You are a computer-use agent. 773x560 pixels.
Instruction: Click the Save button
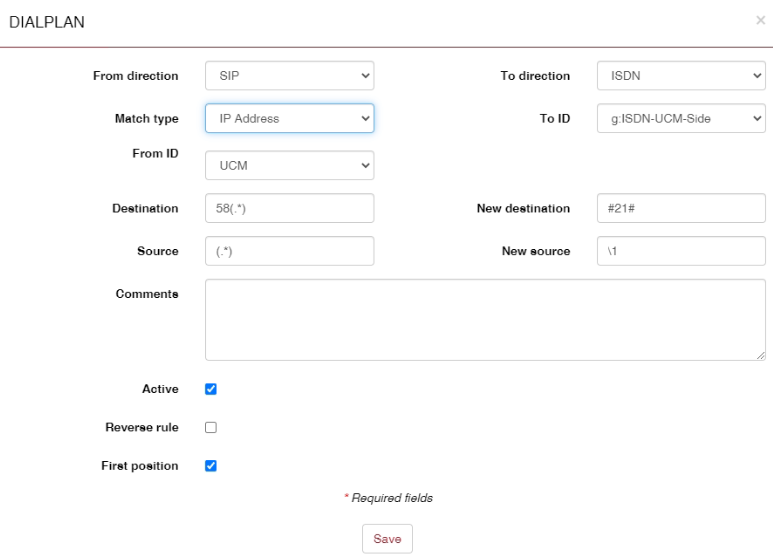pos(387,539)
